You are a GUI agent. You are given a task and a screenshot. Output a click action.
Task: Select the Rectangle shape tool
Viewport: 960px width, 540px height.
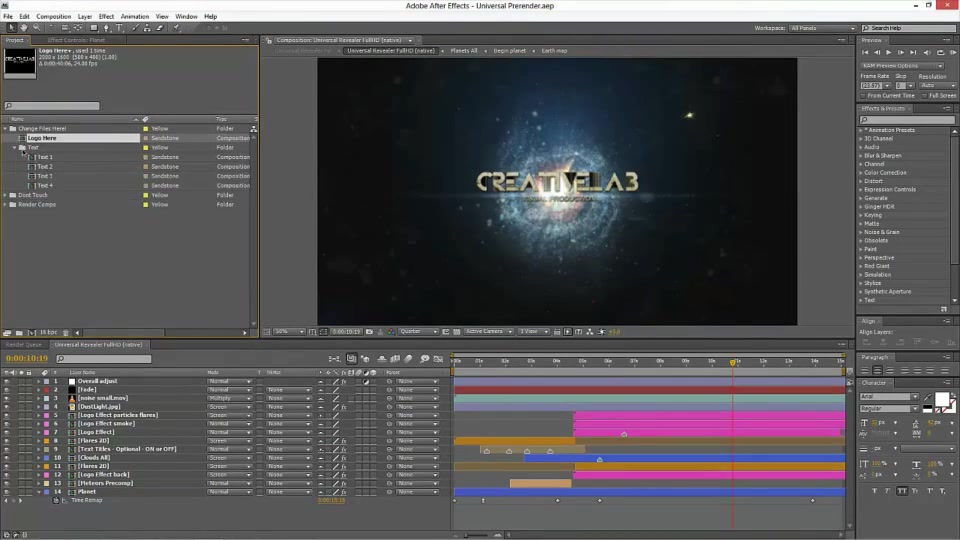(x=94, y=28)
